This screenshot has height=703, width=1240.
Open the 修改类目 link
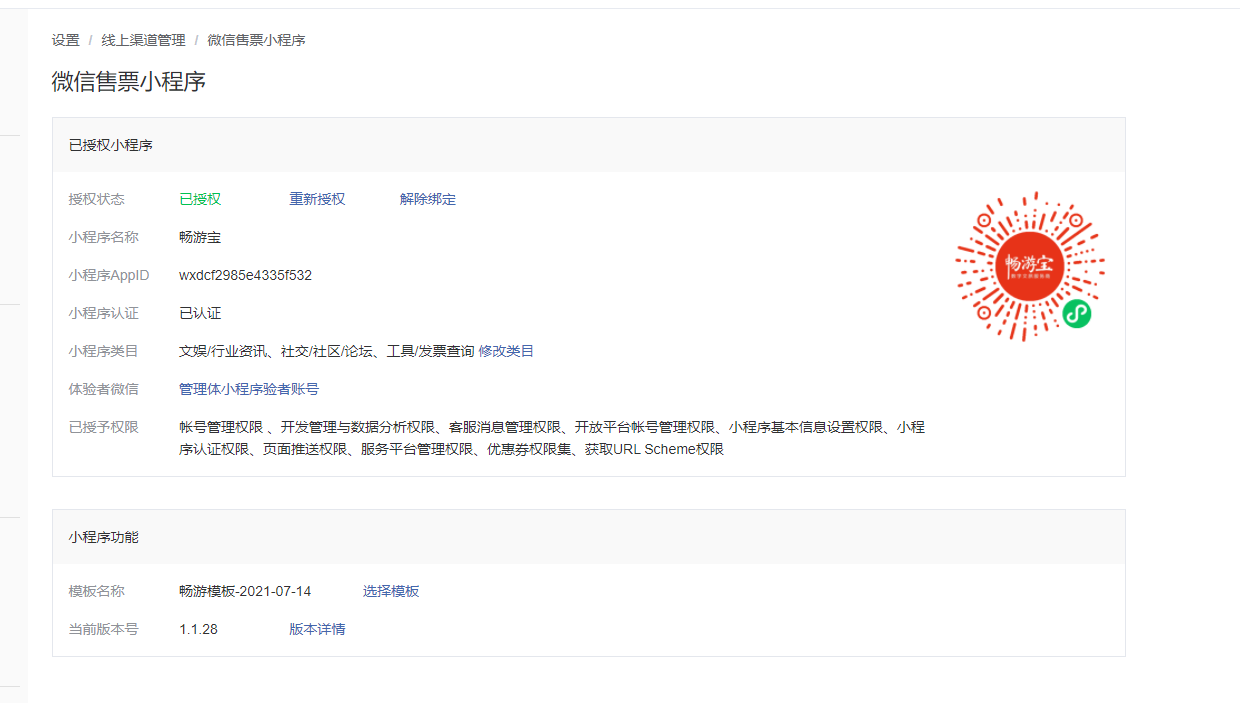click(x=506, y=351)
